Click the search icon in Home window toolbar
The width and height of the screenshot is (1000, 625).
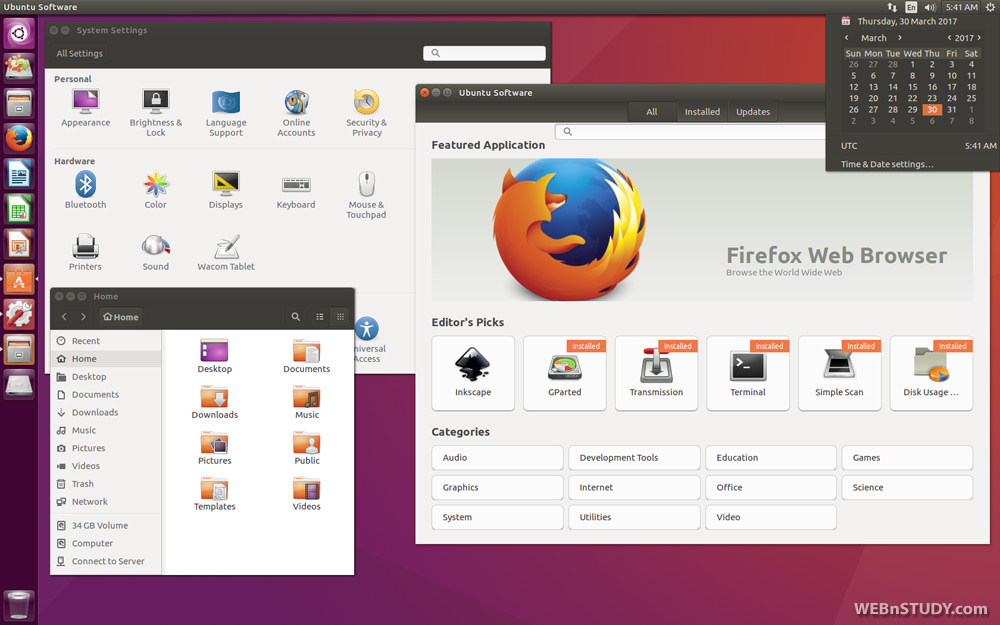(x=296, y=316)
